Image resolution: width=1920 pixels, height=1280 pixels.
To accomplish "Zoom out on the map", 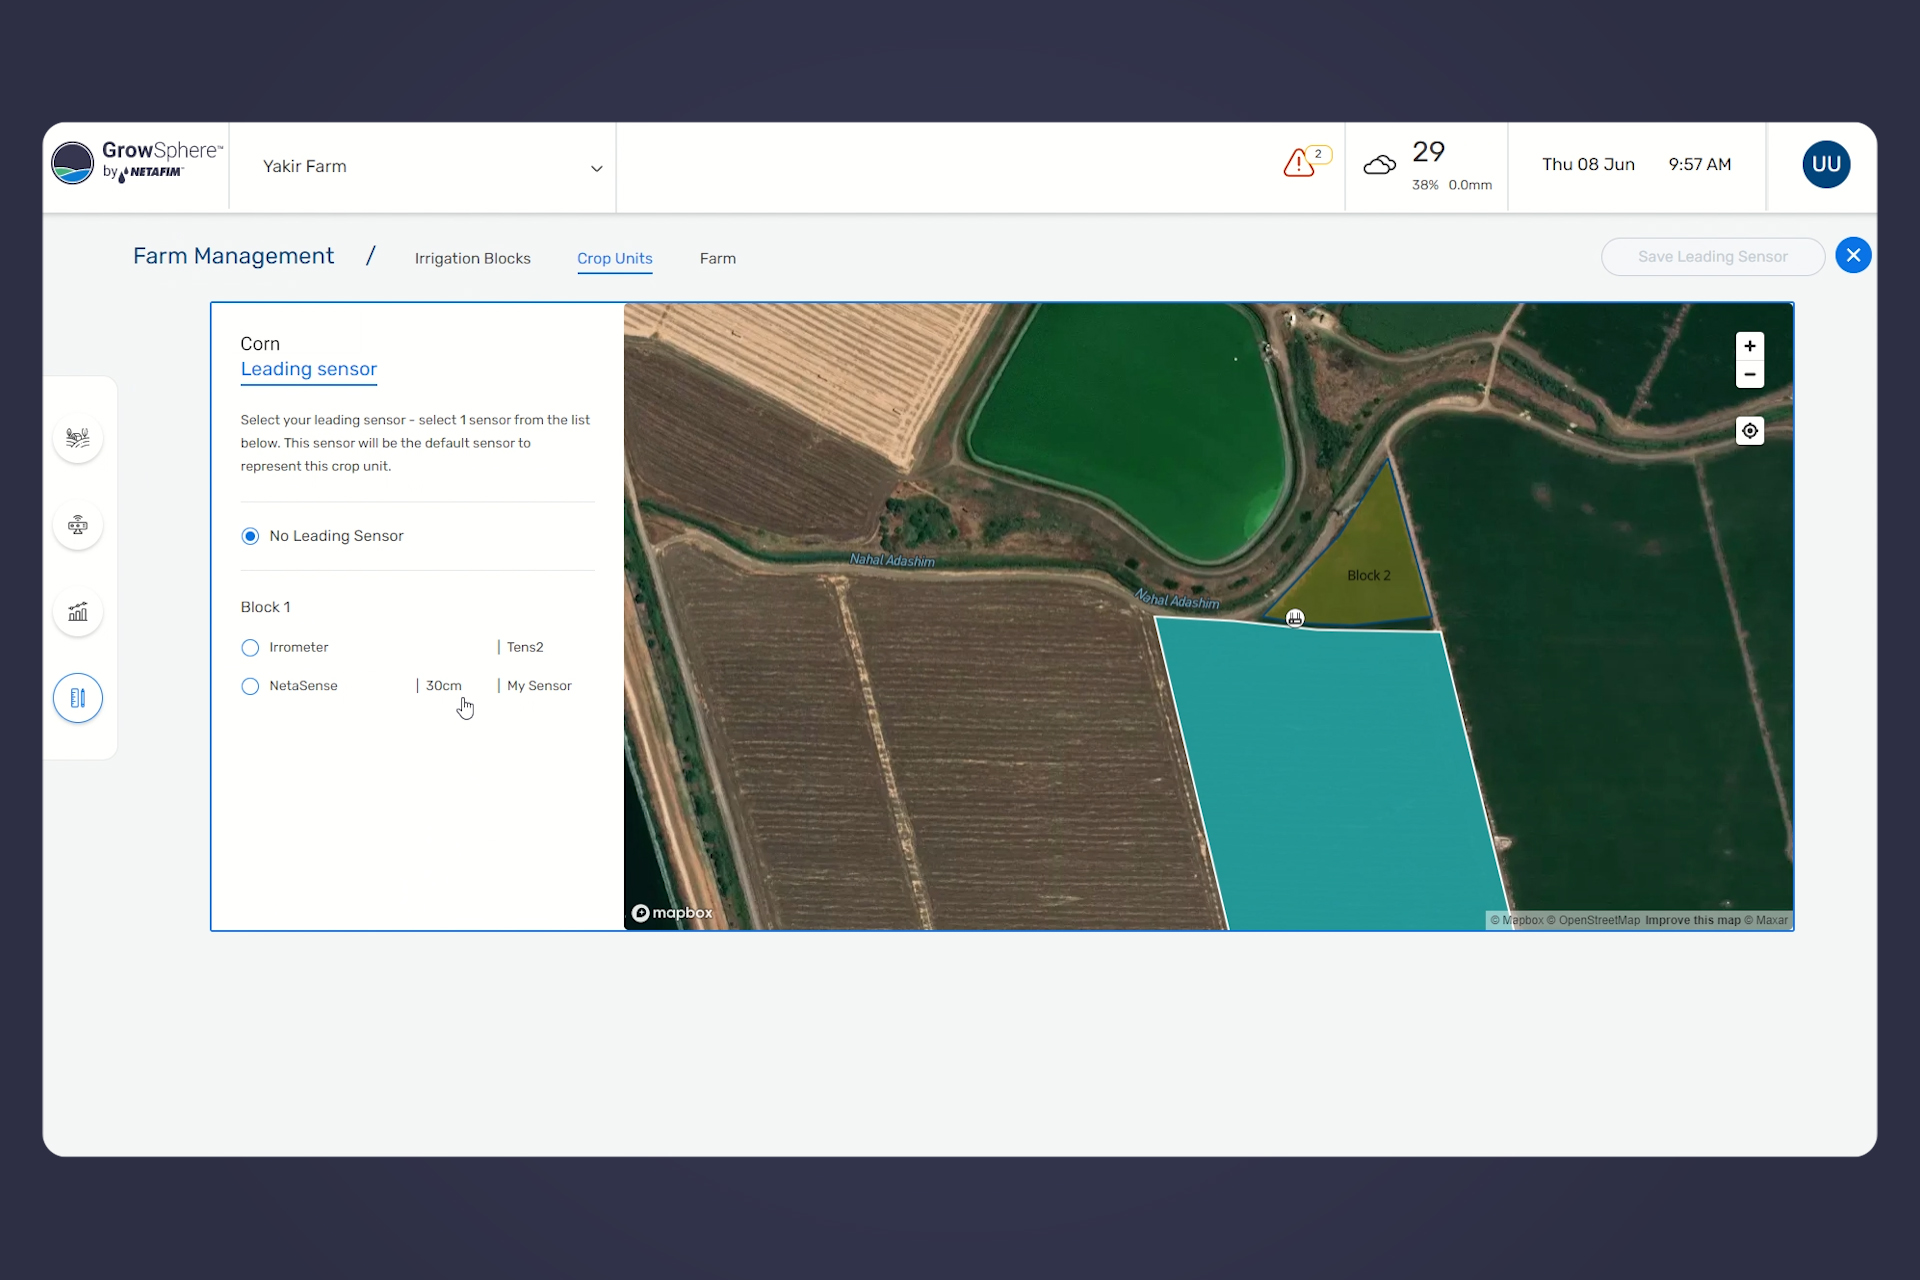I will pyautogui.click(x=1749, y=375).
